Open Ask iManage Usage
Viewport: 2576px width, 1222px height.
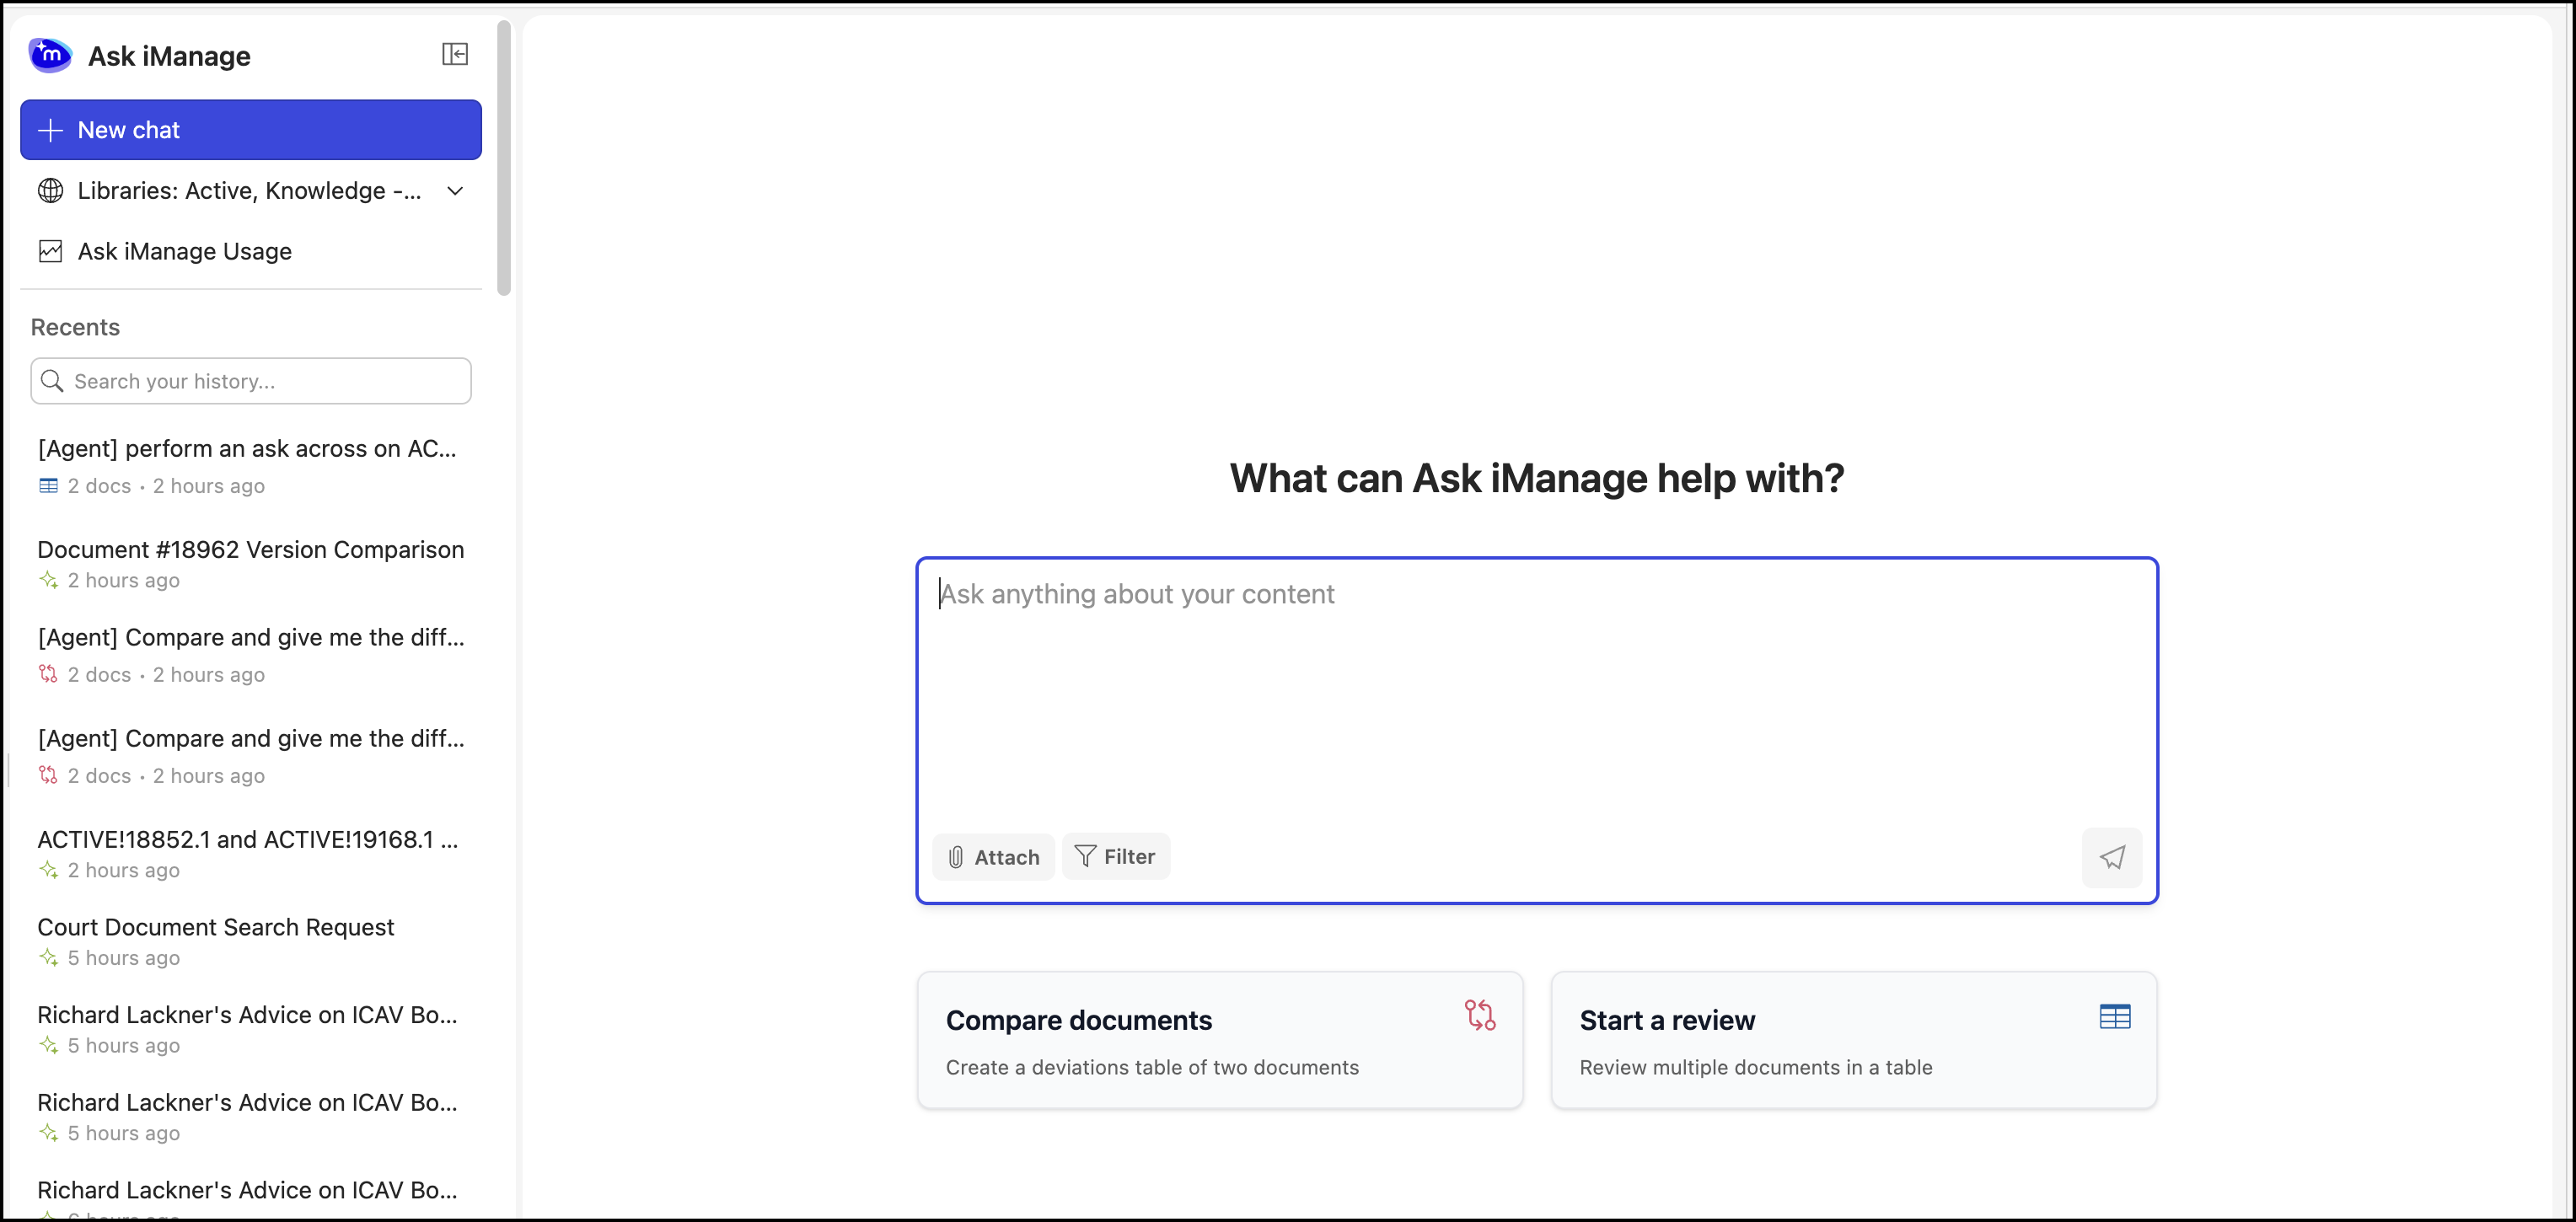pyautogui.click(x=250, y=251)
